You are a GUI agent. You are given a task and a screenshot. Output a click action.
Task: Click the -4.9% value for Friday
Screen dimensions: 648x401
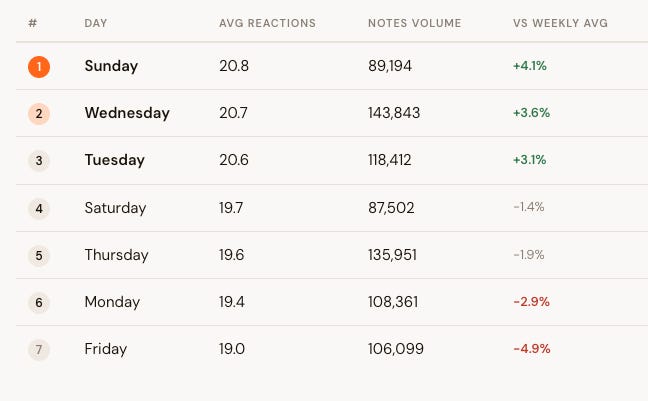(x=532, y=349)
